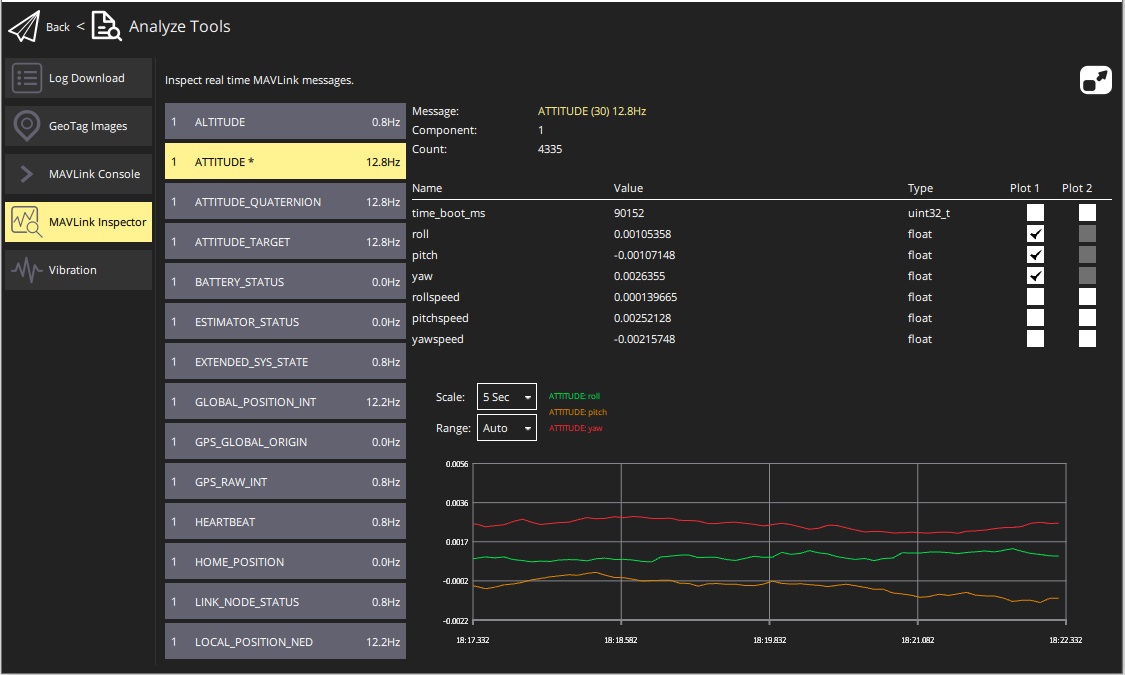Click the chart expand arrow icon

tap(1095, 78)
